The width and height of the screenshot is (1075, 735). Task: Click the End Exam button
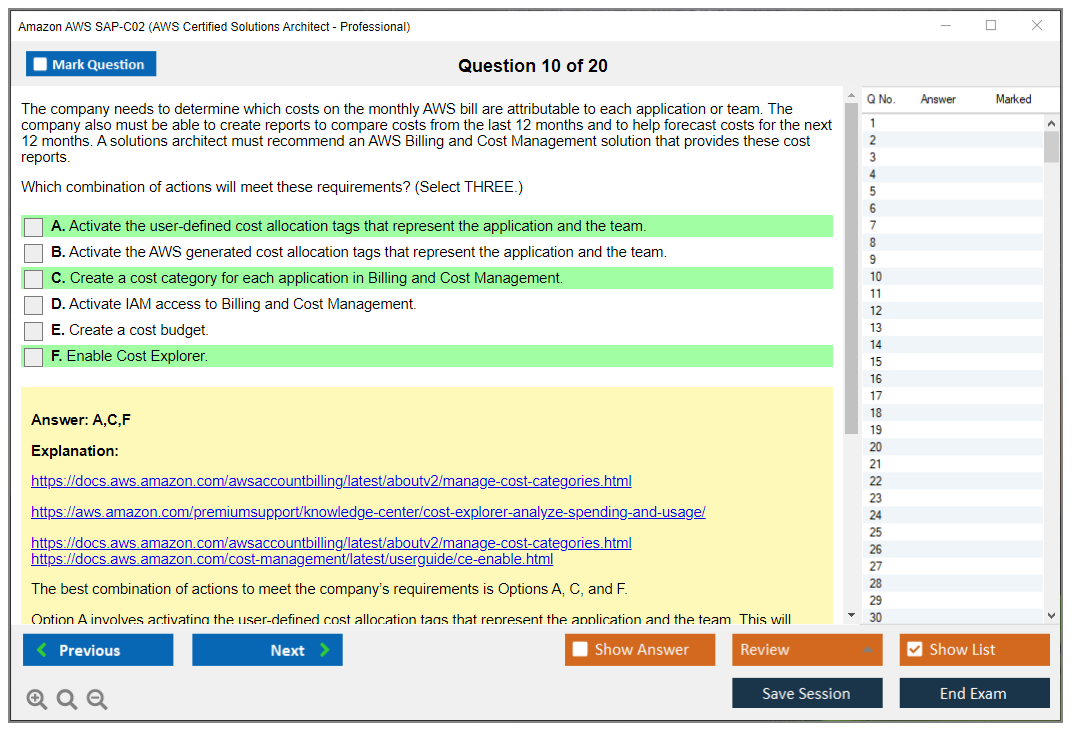click(x=974, y=693)
